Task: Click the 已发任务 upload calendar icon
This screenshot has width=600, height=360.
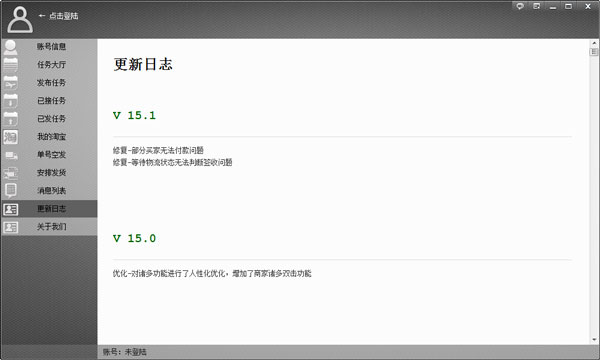Action: coord(10,119)
